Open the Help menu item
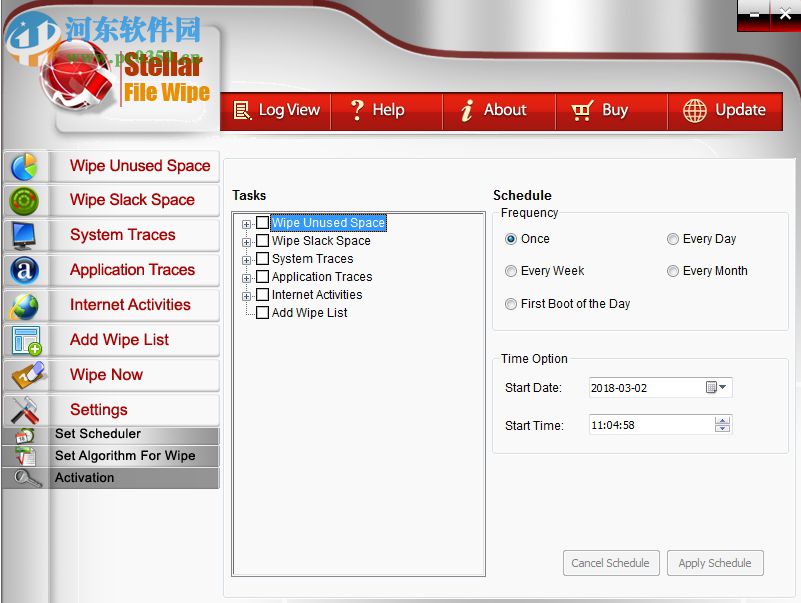 (x=387, y=110)
